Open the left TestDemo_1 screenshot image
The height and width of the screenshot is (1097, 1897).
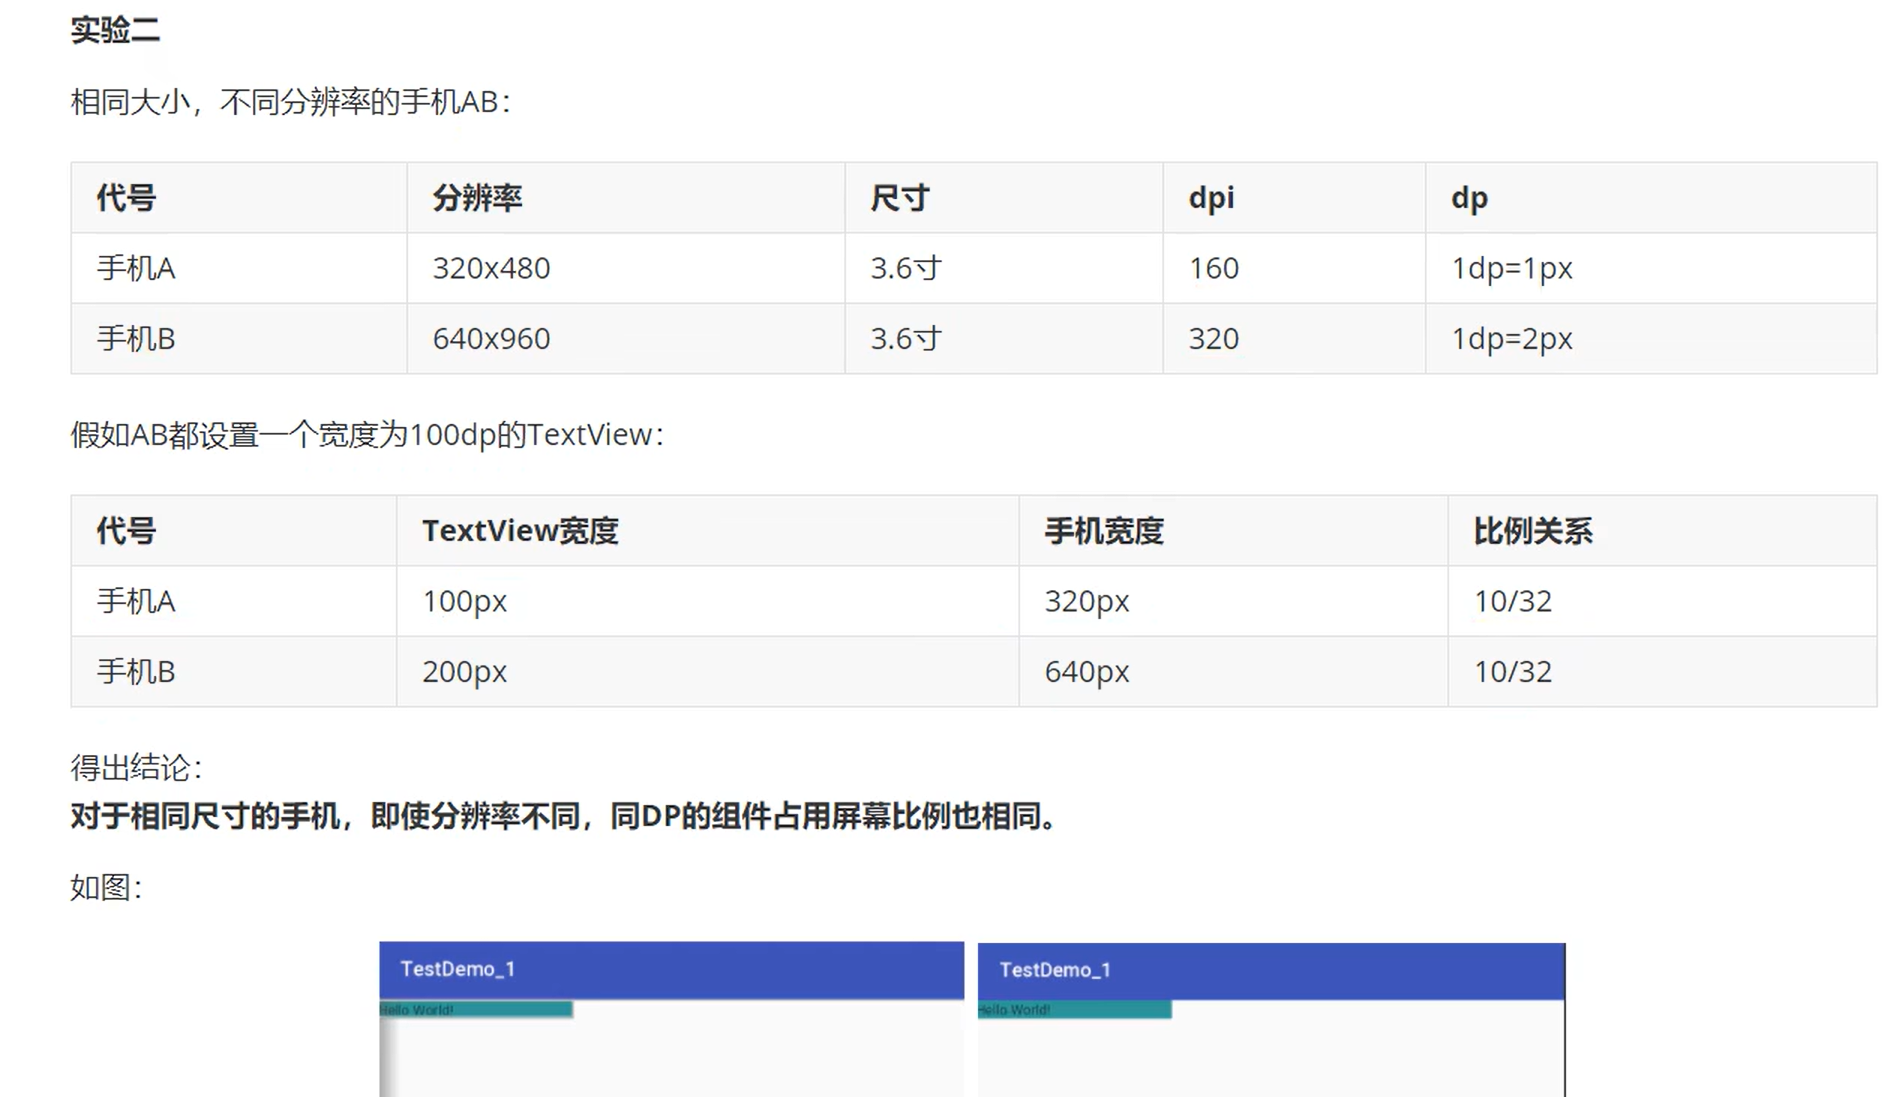(671, 1019)
